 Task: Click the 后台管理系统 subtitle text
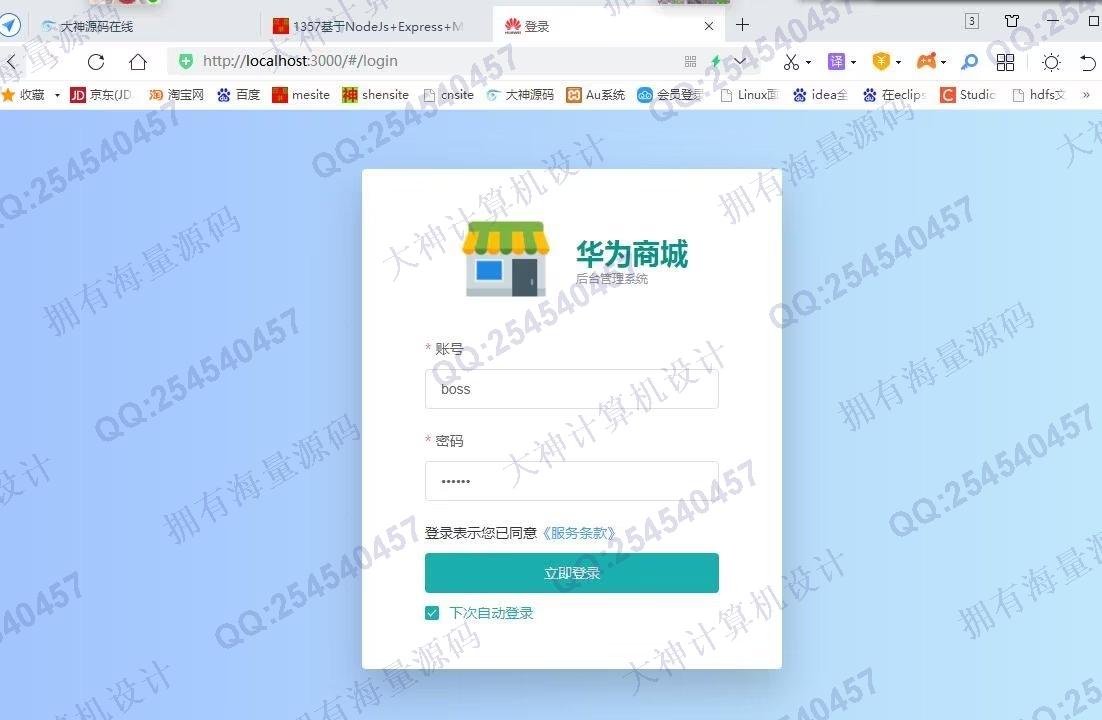coord(611,278)
